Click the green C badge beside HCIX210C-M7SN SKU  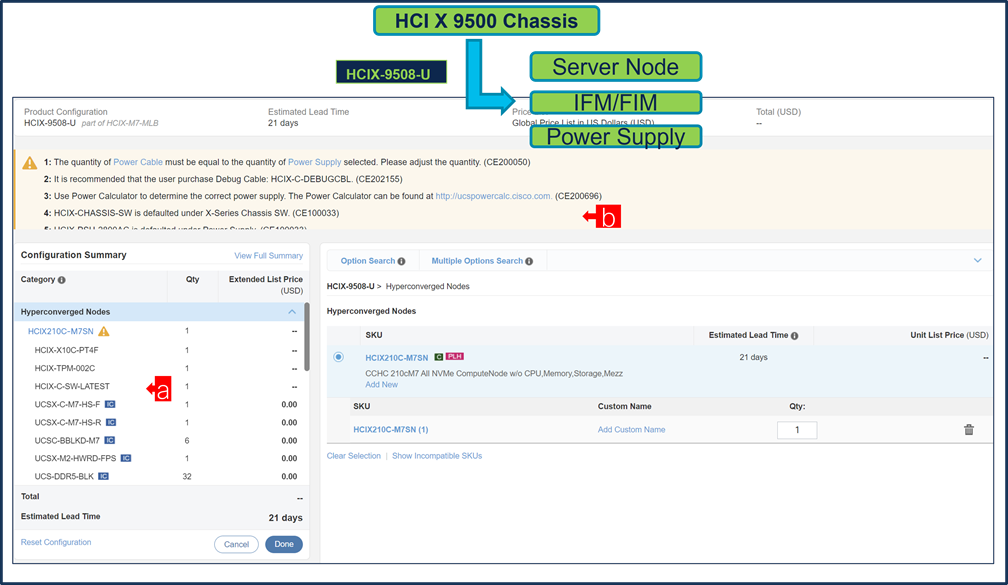point(438,357)
